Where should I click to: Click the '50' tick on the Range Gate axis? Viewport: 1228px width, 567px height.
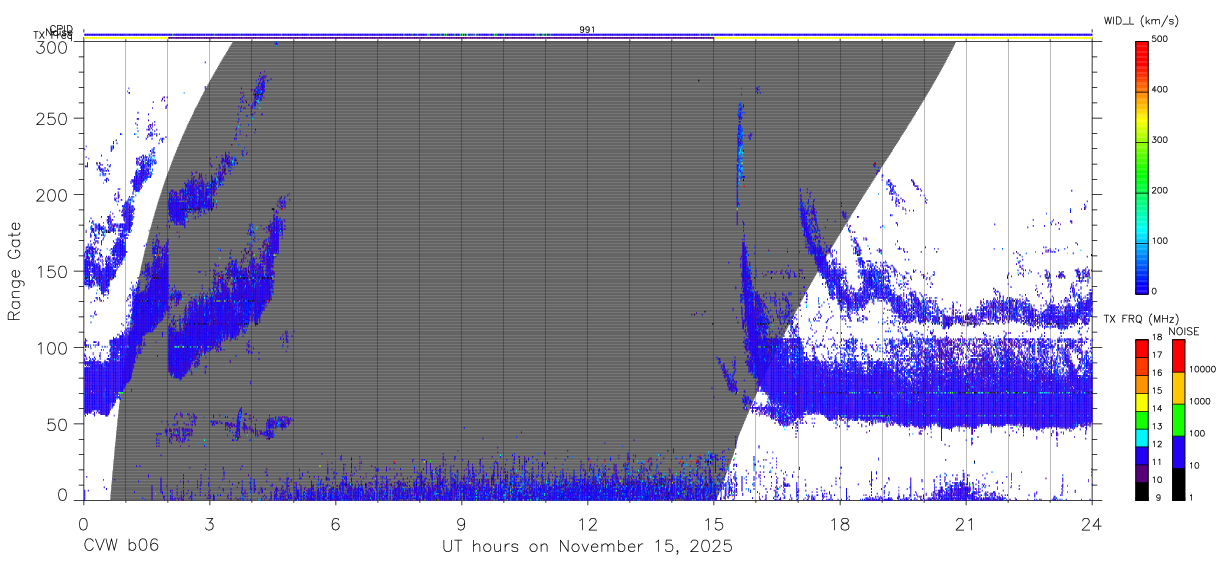tap(57, 424)
